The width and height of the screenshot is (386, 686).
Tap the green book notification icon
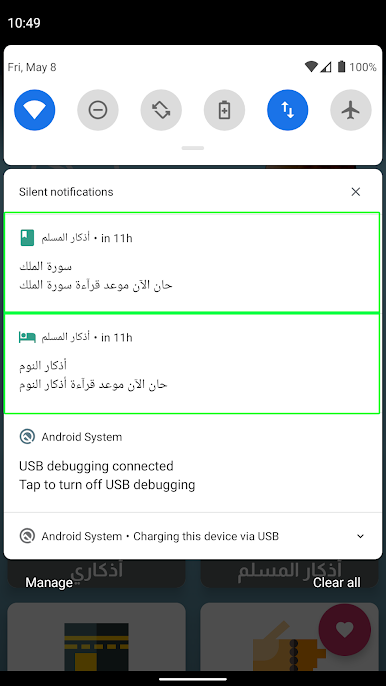coord(27,238)
